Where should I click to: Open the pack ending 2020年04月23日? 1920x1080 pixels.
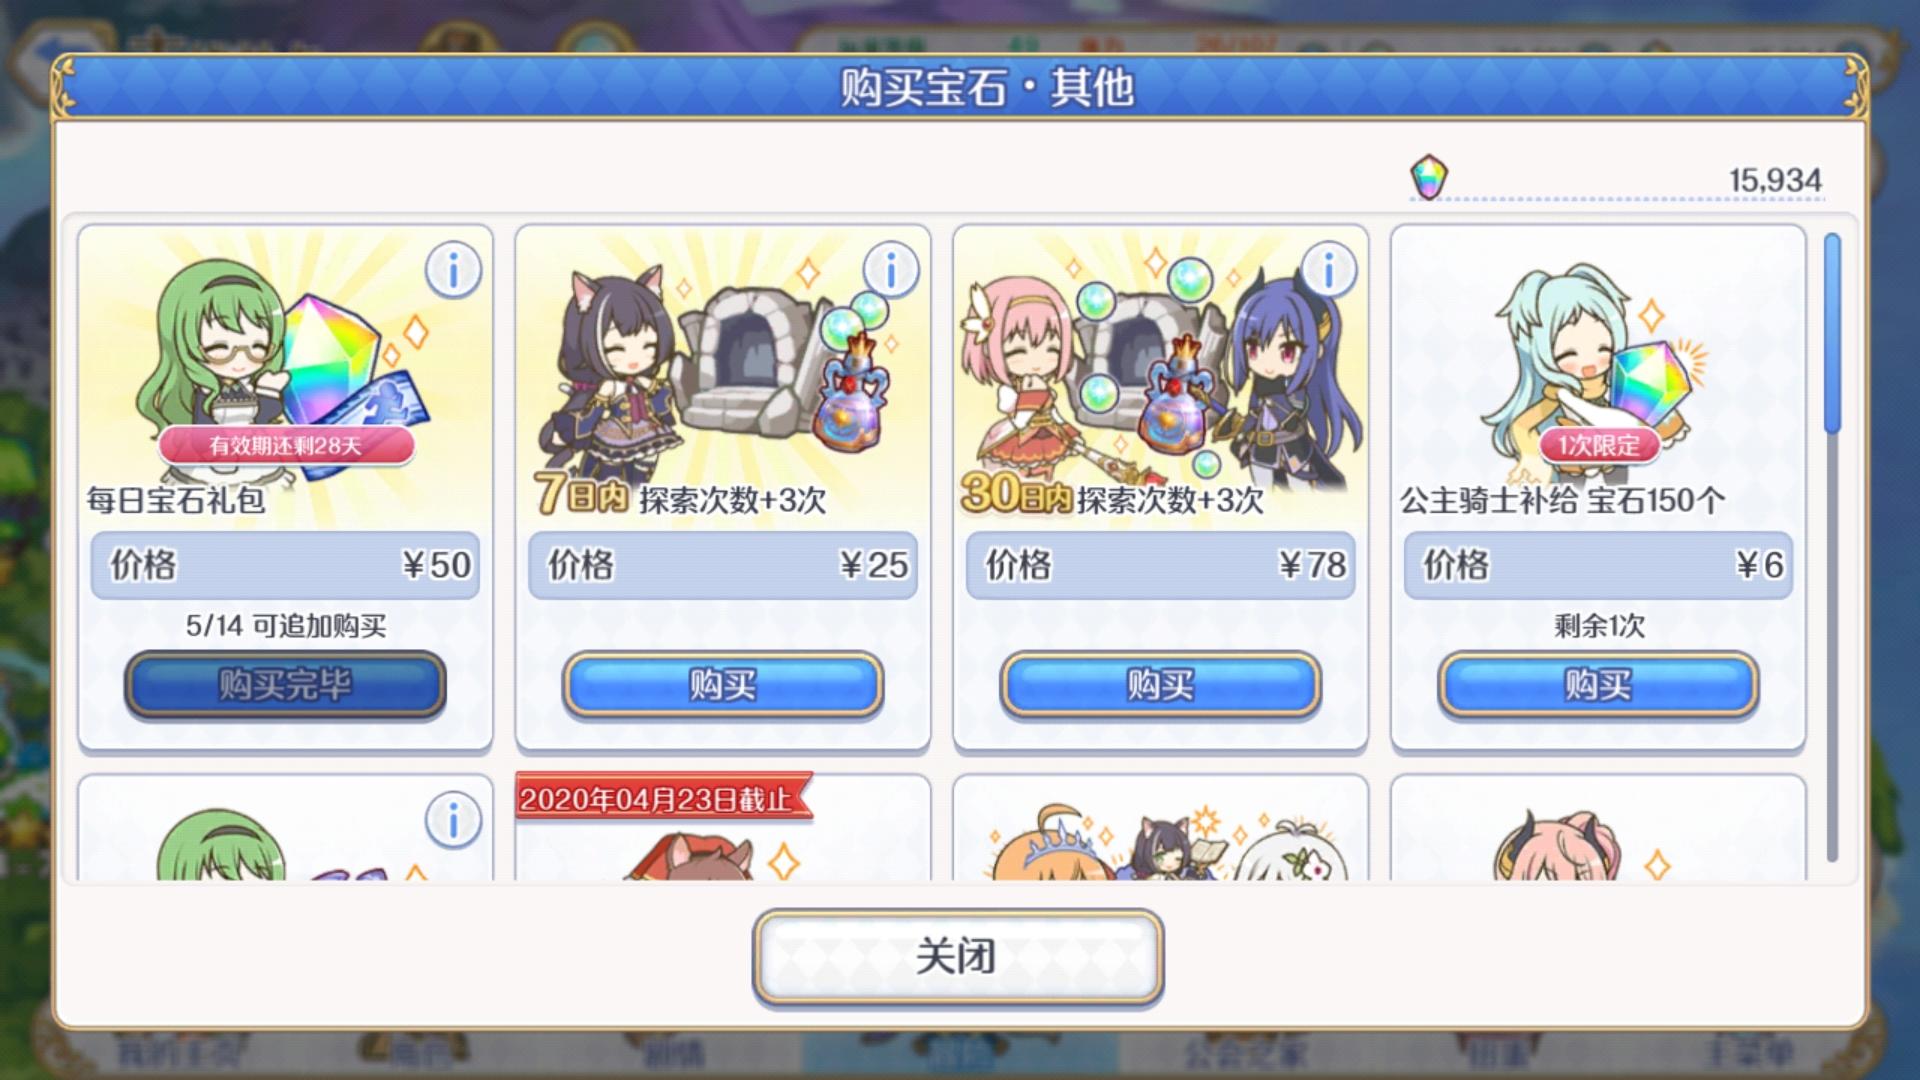pyautogui.click(x=723, y=828)
